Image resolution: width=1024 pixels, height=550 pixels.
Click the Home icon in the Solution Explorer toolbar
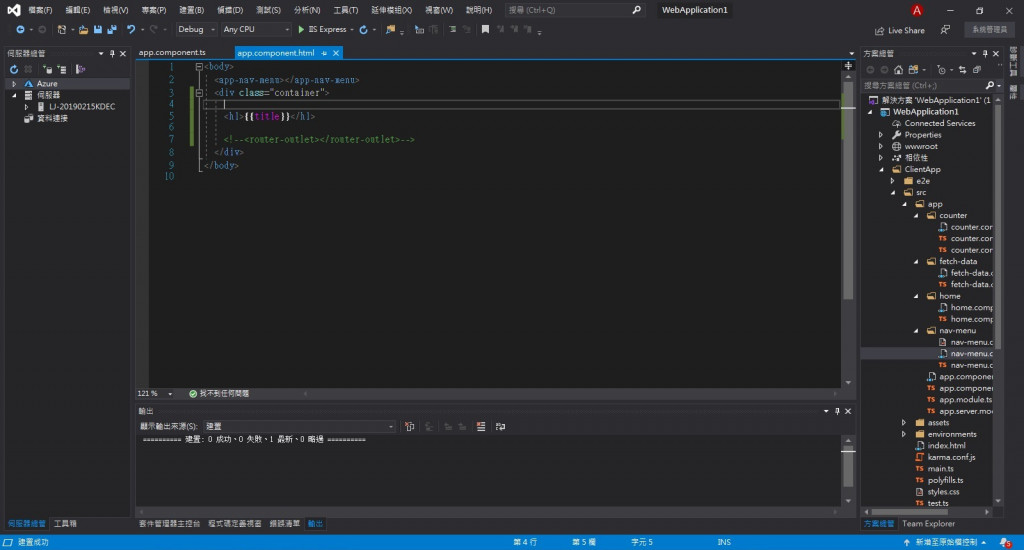[x=899, y=70]
